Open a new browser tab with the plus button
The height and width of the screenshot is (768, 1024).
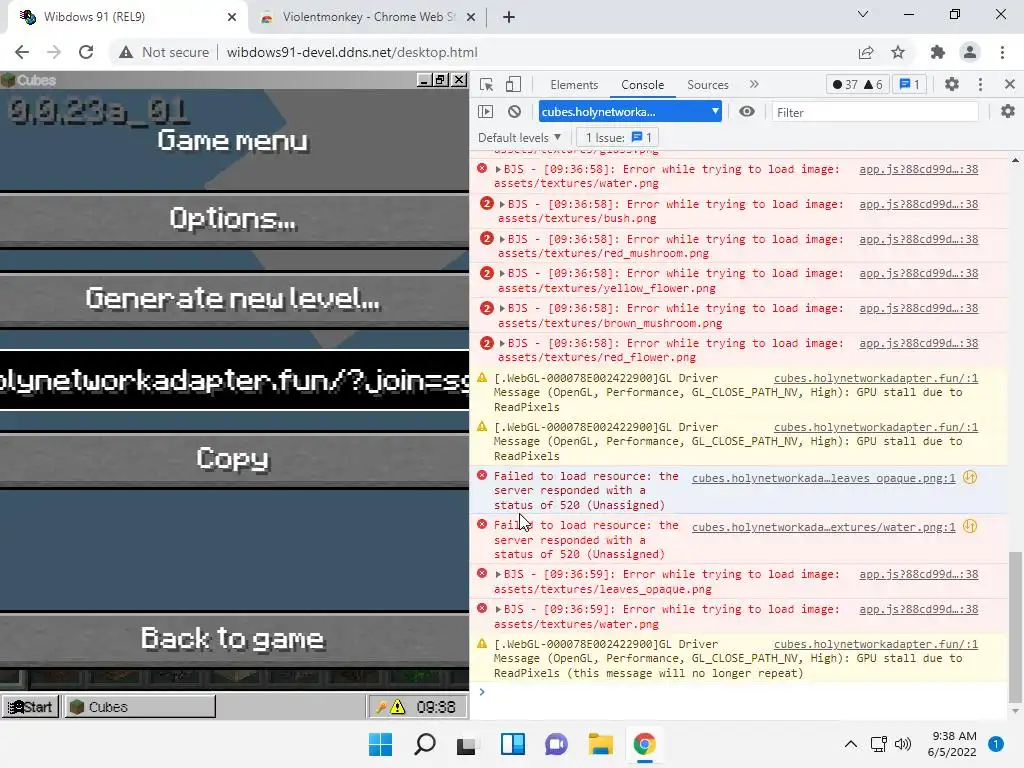pyautogui.click(x=509, y=18)
